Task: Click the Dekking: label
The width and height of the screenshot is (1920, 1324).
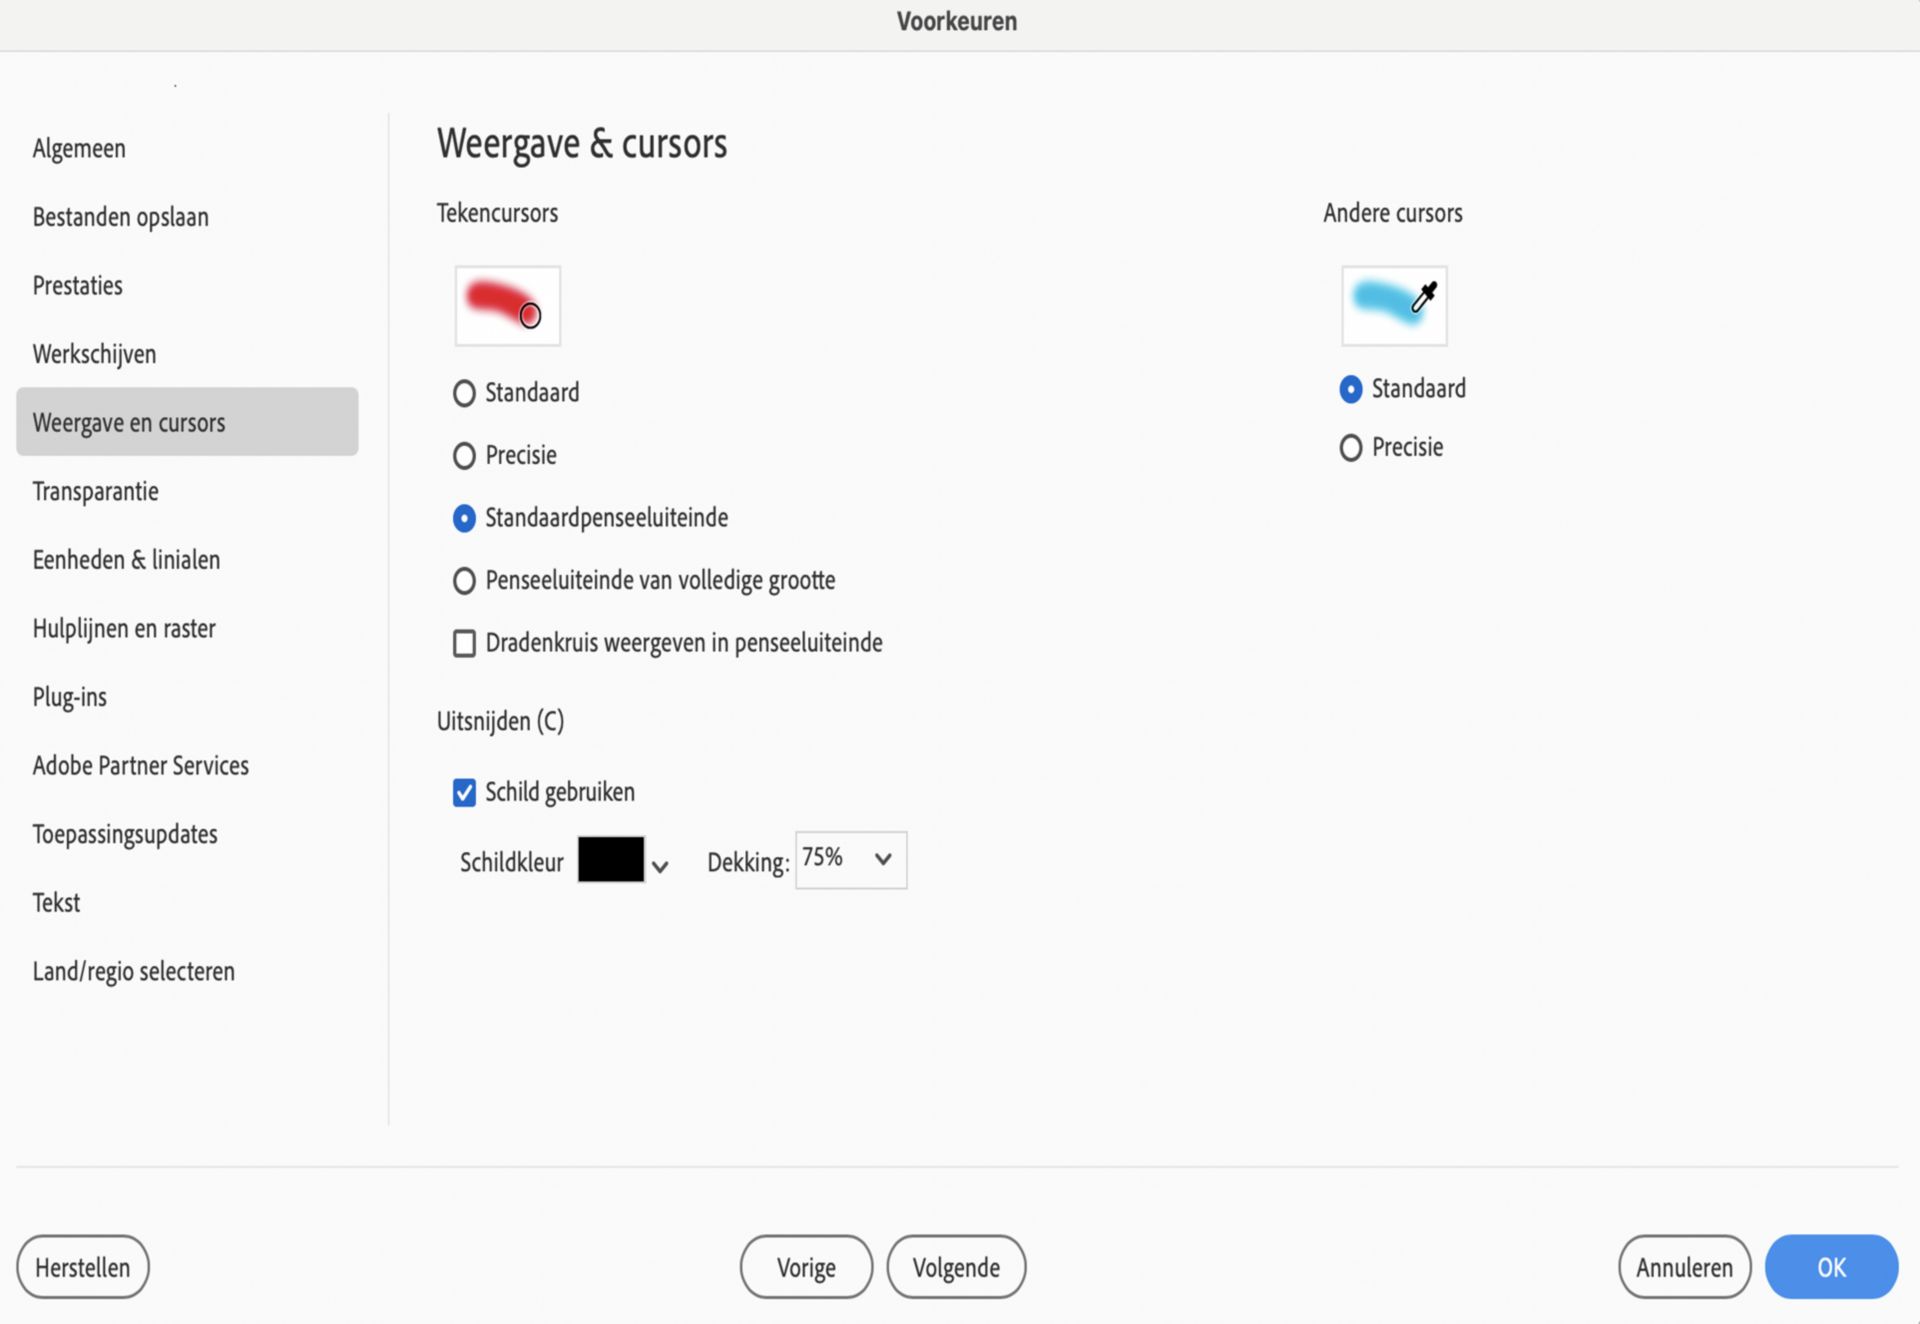Action: point(748,862)
